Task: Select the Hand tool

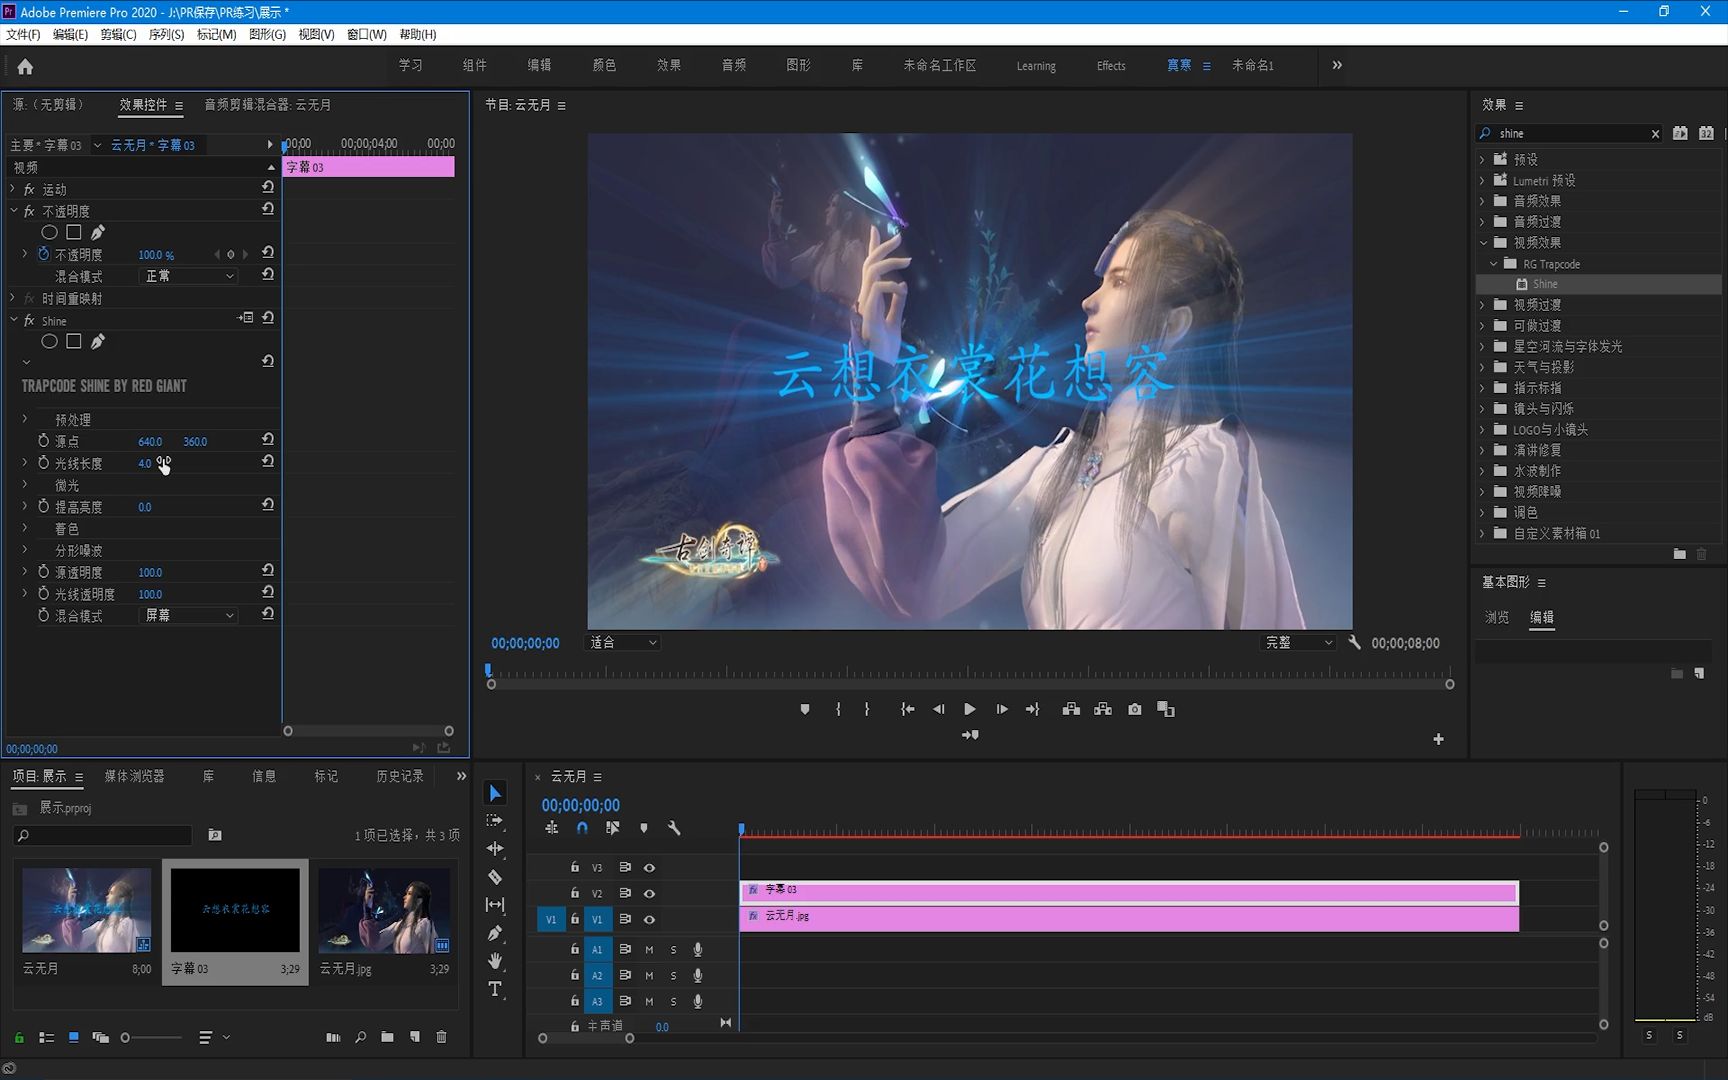Action: (495, 961)
